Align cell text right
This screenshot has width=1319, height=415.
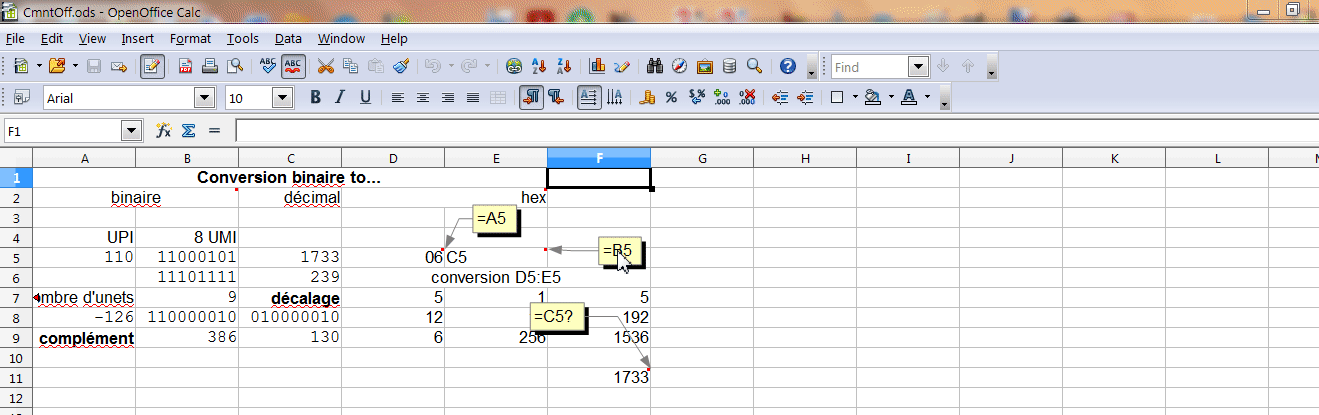pos(448,97)
